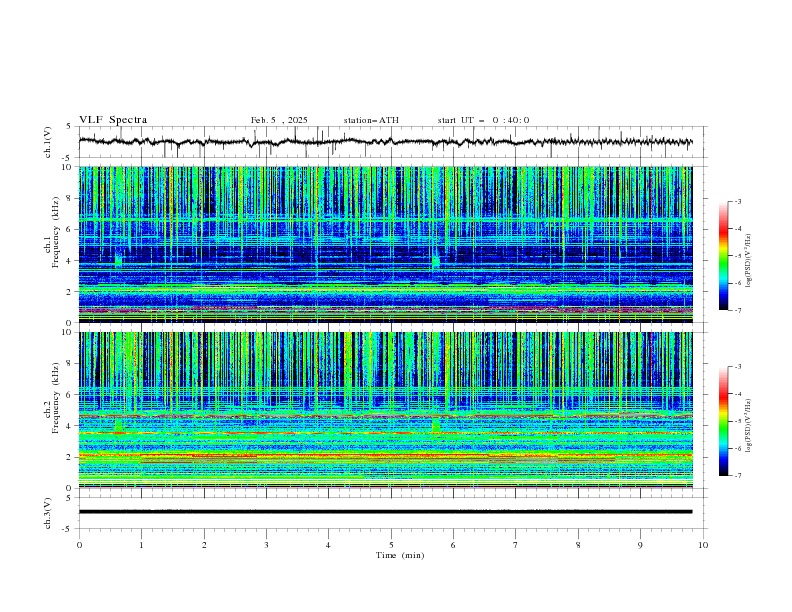This screenshot has height=612, width=792.
Task: Click the time axis tick label "6"
Action: tap(453, 545)
